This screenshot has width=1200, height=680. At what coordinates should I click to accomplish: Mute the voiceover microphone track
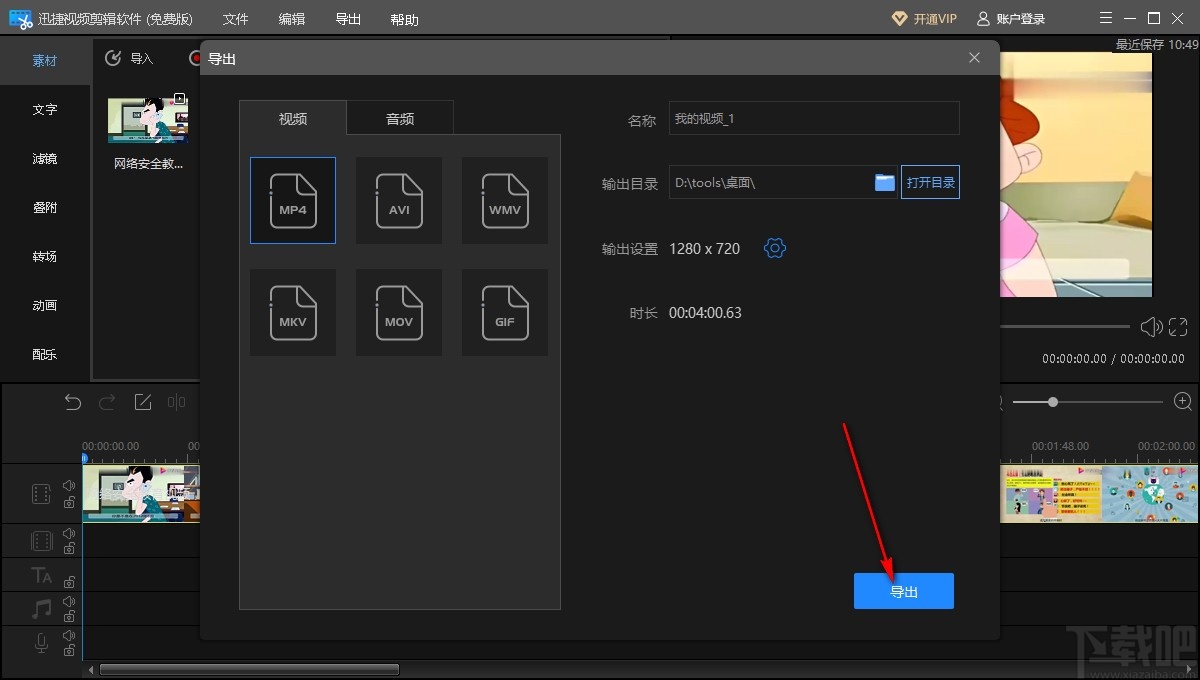(x=69, y=636)
